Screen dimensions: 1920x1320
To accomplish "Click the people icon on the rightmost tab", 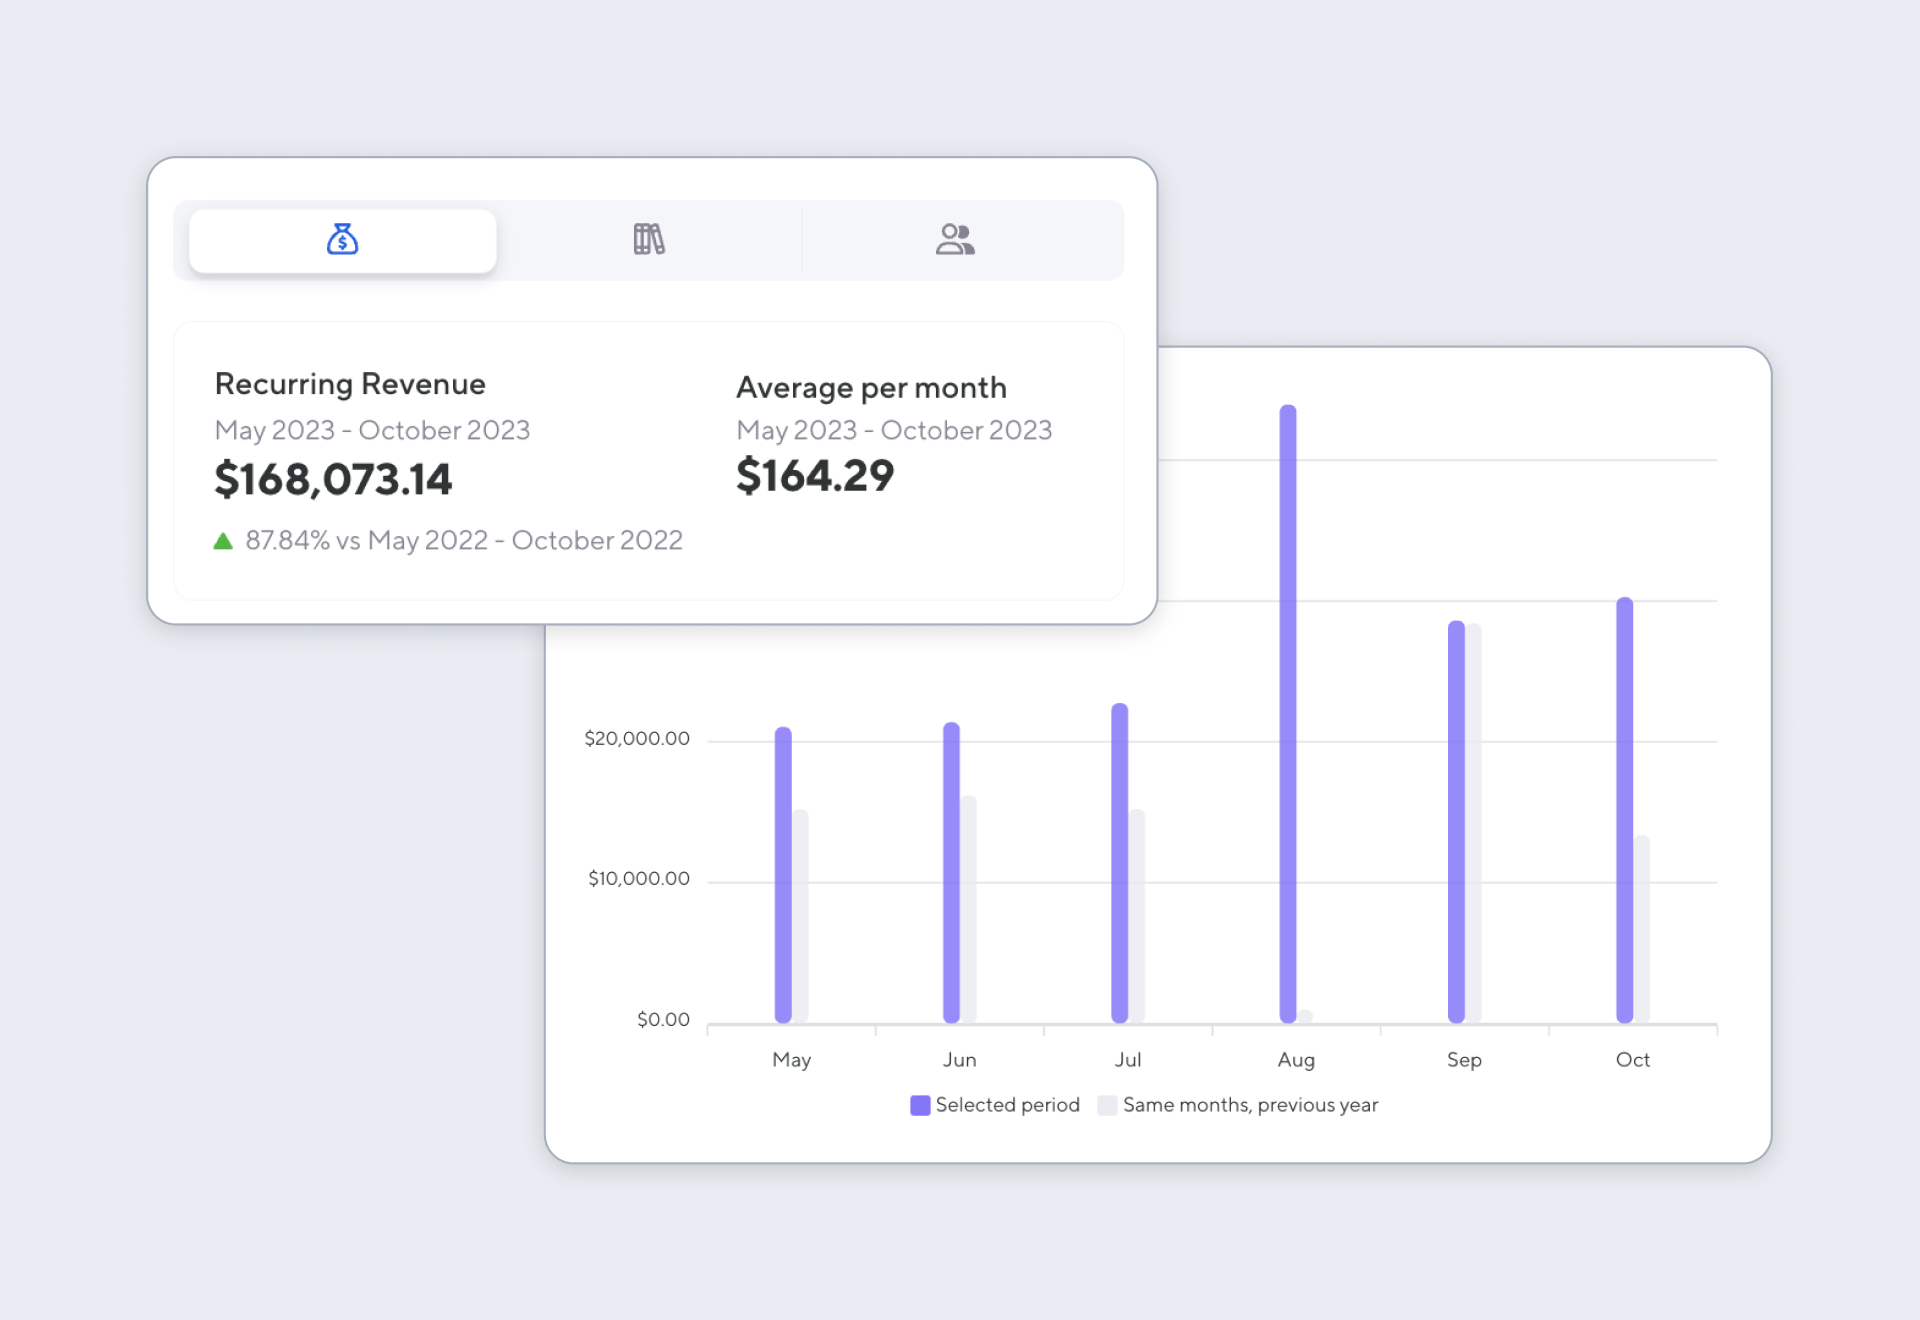I will click(x=957, y=240).
